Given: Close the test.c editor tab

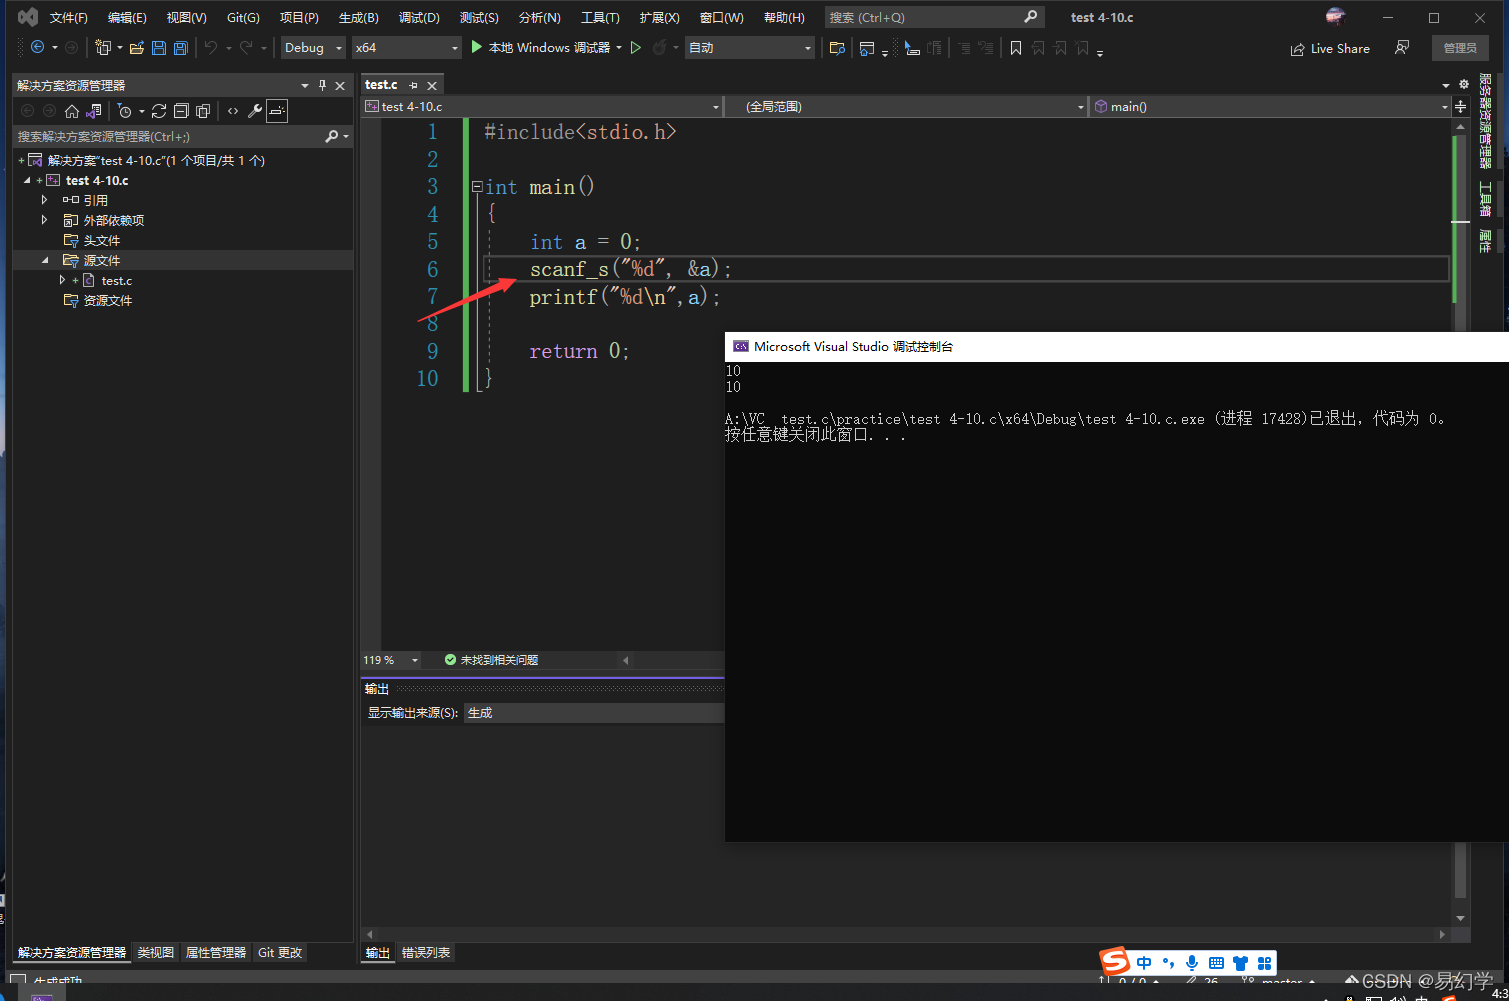Looking at the screenshot, I should 432,86.
